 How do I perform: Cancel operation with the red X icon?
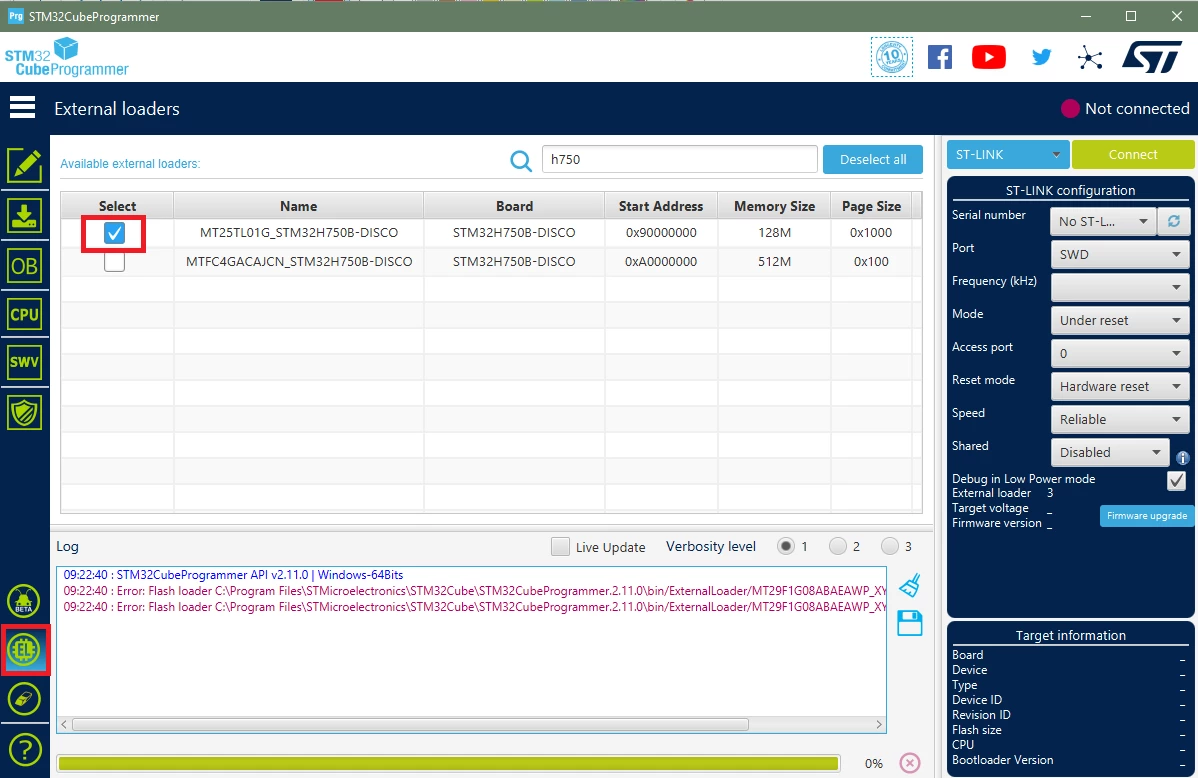[910, 763]
